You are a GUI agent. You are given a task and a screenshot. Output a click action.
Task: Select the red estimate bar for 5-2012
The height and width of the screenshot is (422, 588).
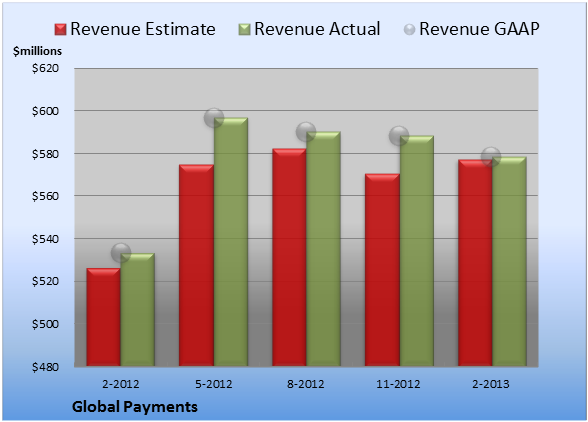(x=196, y=265)
